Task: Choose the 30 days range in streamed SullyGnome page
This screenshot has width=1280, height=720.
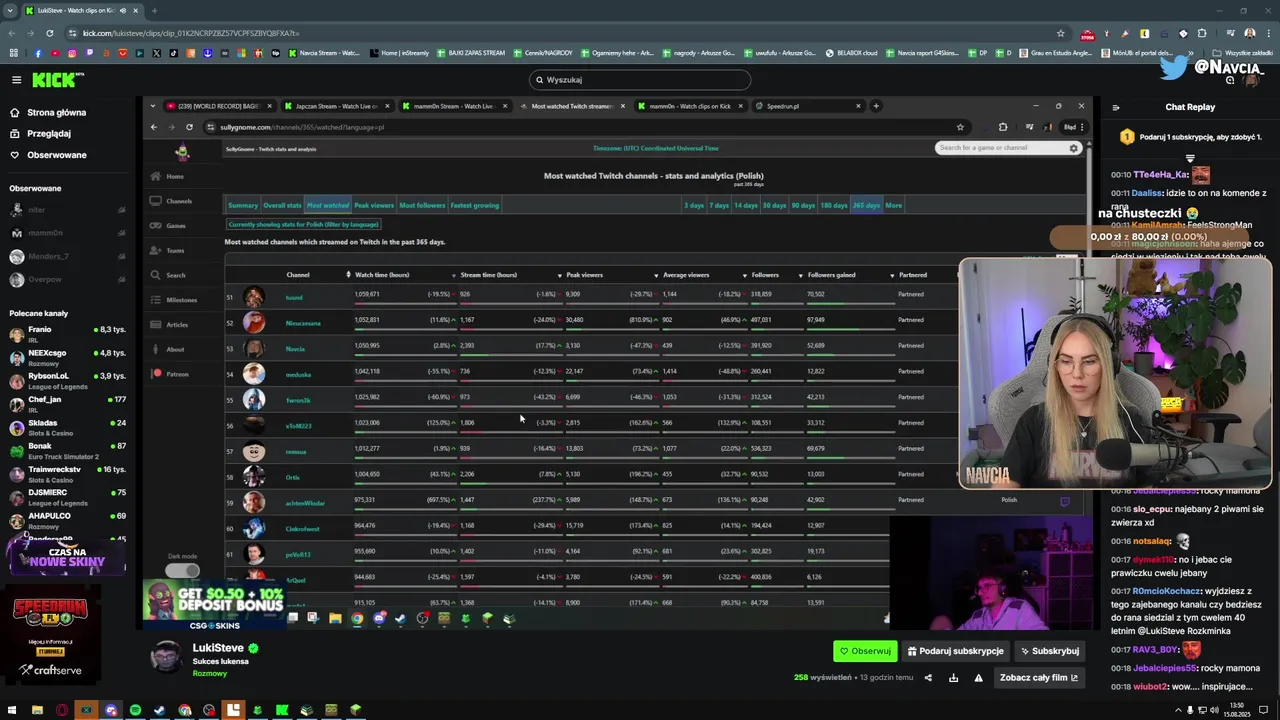Action: point(774,205)
